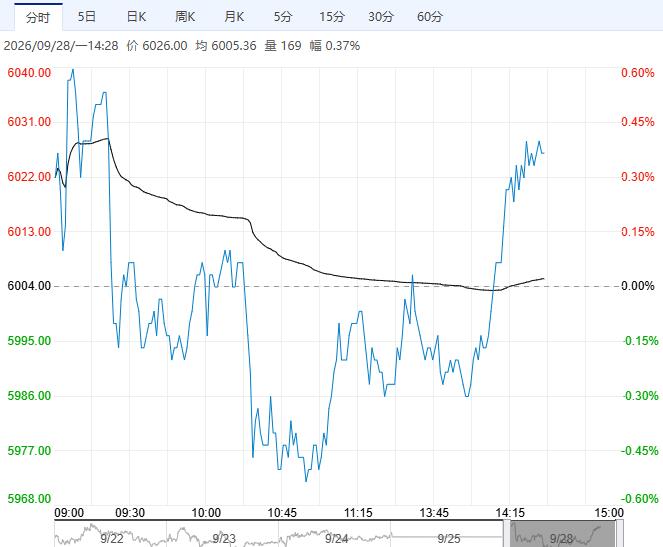The image size is (663, 547).
Task: Click the 5968.00 price axis label
Action: (29, 499)
